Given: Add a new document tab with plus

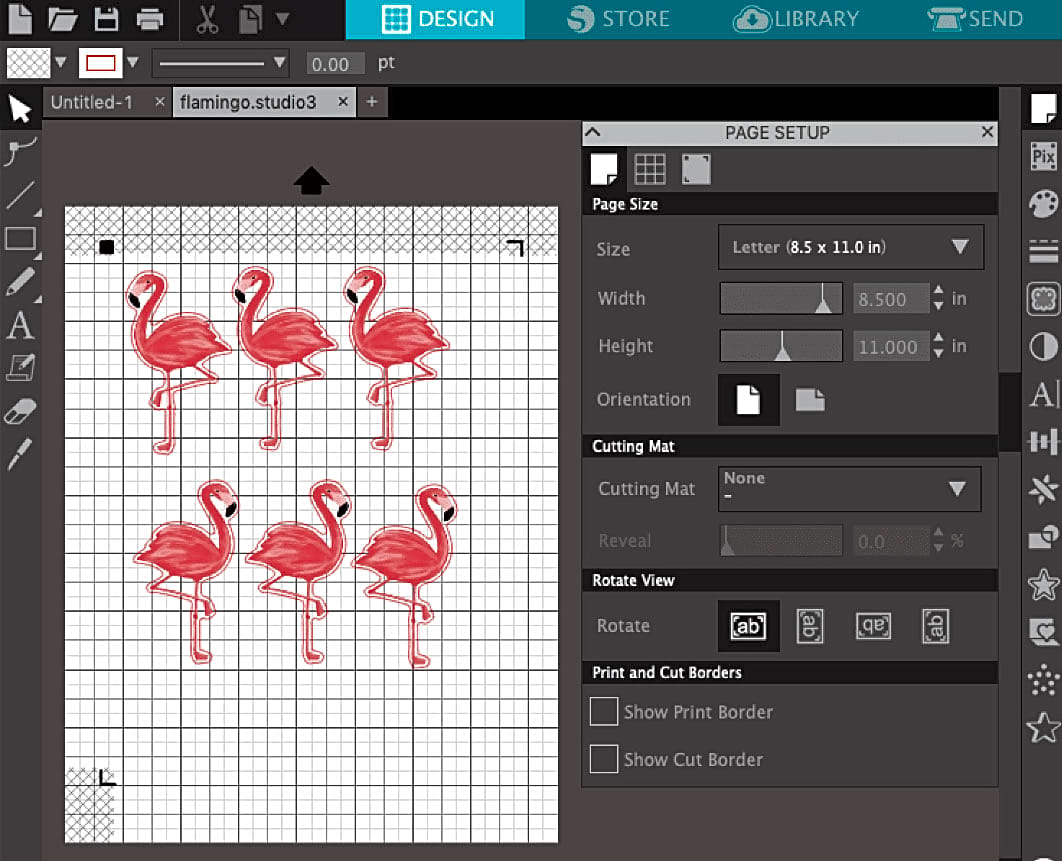Looking at the screenshot, I should point(372,102).
